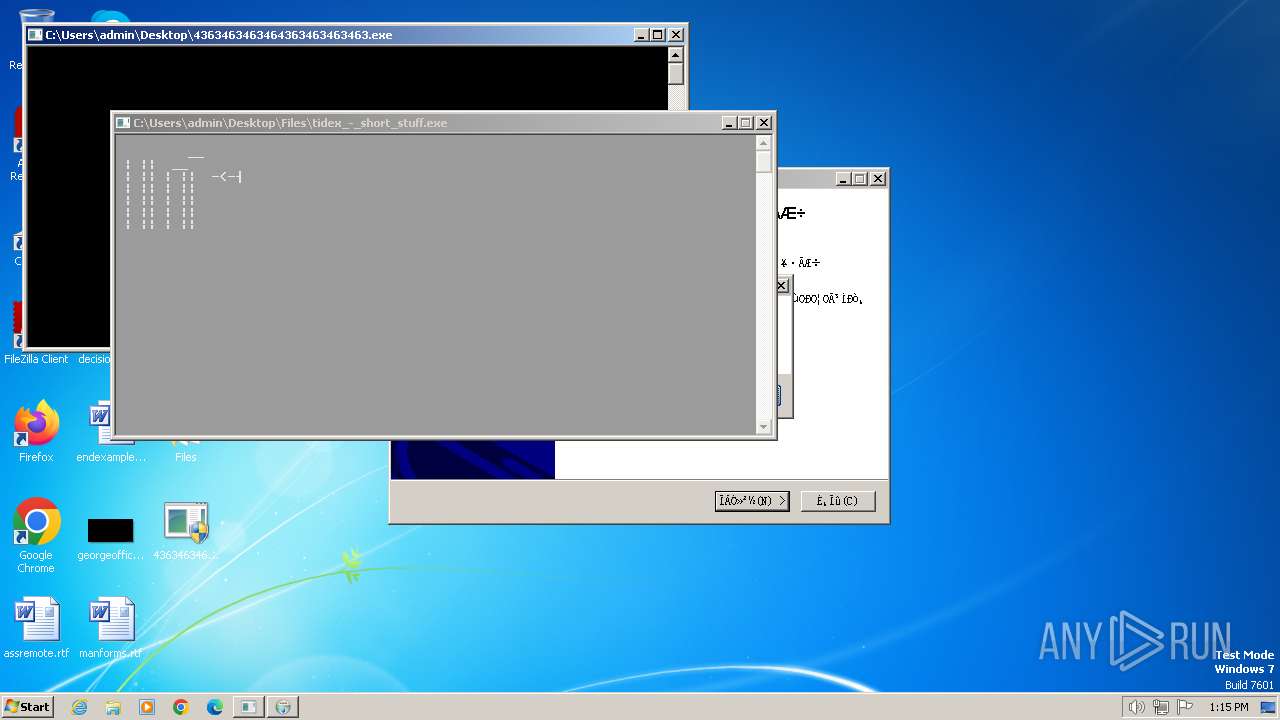The image size is (1280, 720).
Task: Click the Show desktop button
Action: pos(1269,707)
